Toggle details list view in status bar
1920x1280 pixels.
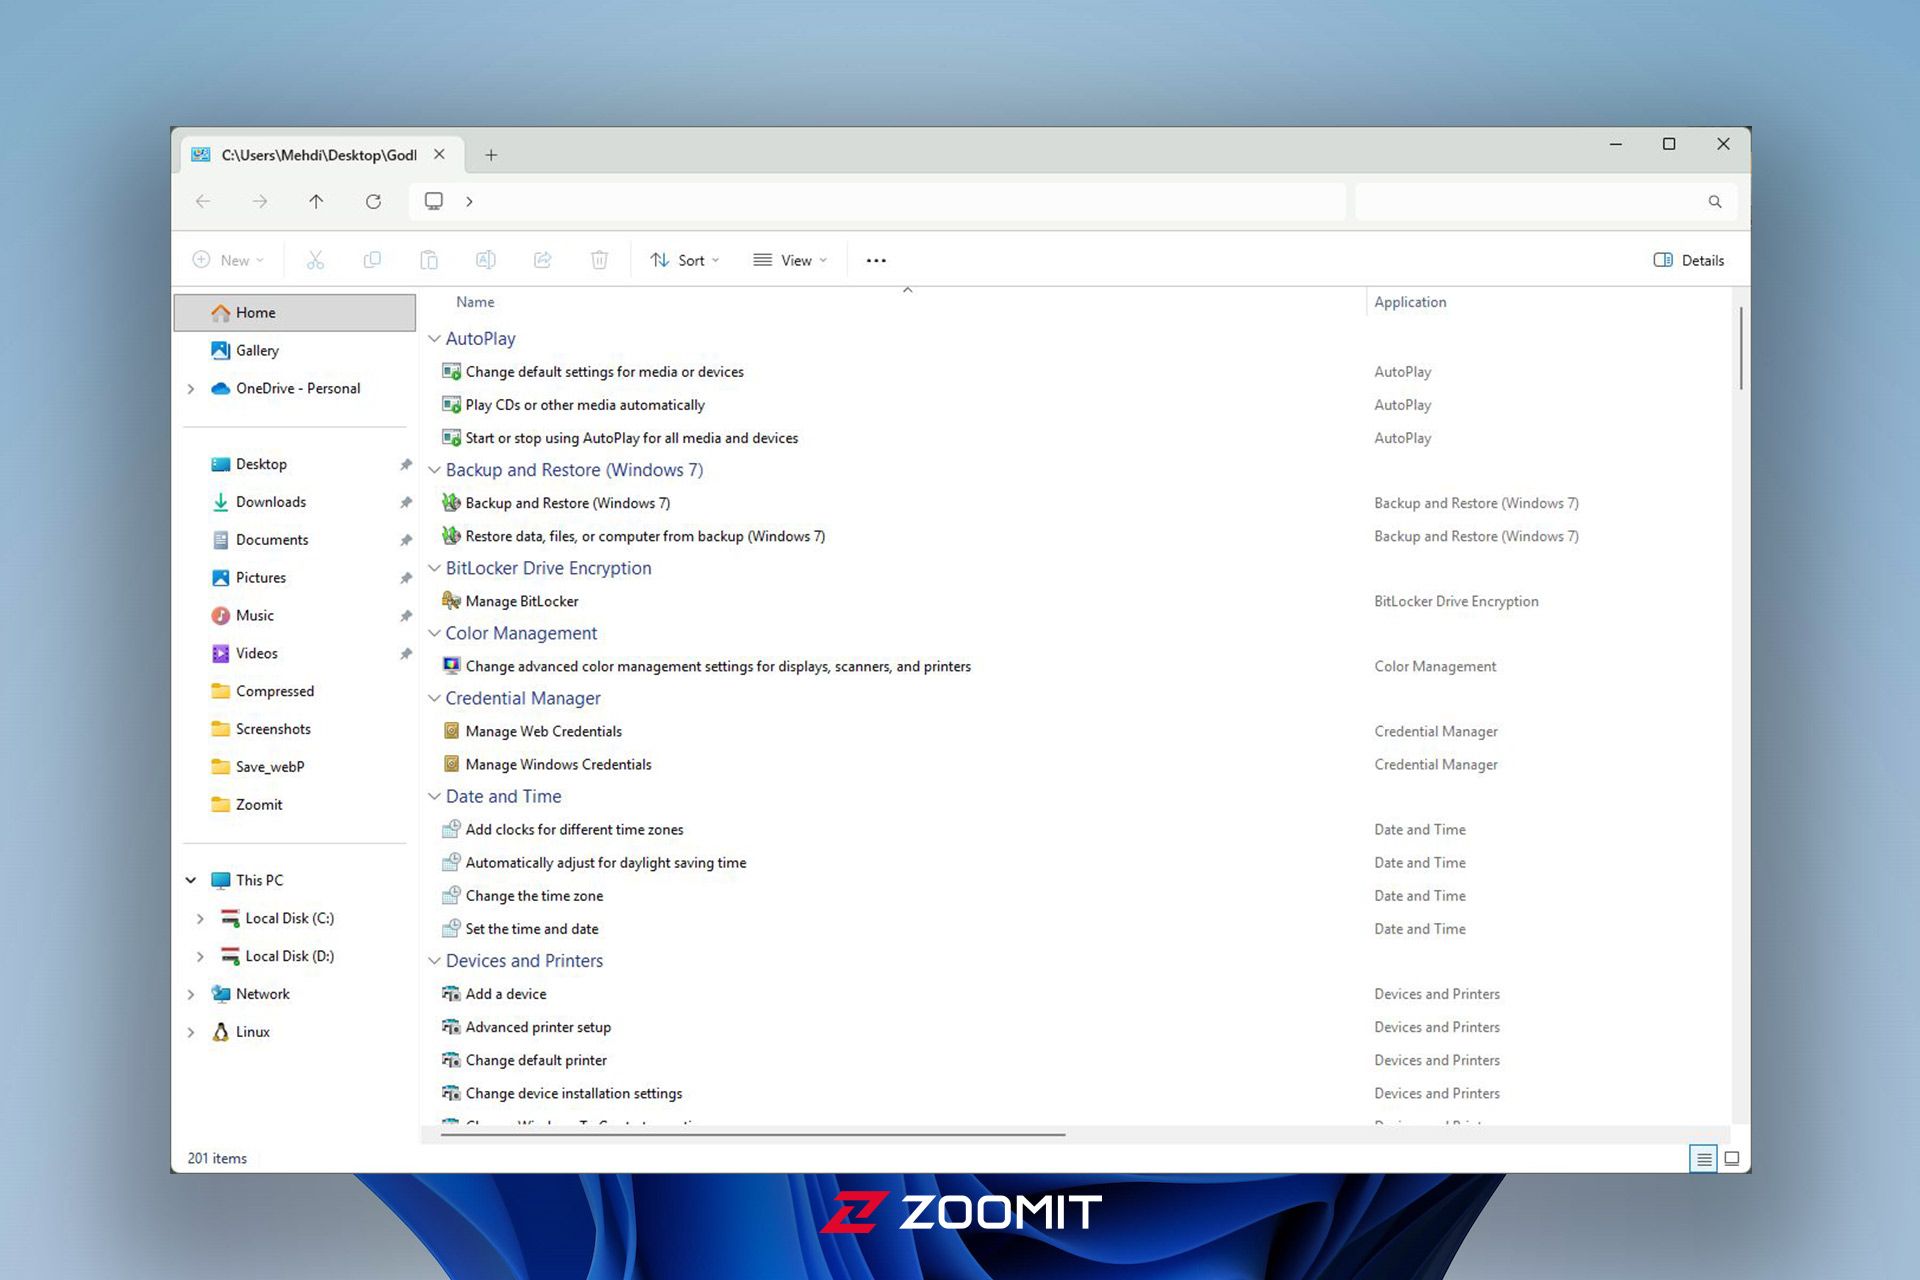[1703, 1158]
